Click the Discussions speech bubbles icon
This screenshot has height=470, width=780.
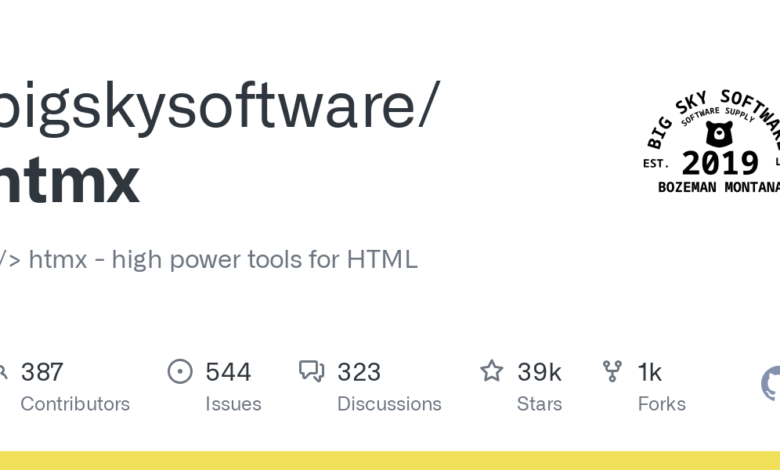[312, 372]
